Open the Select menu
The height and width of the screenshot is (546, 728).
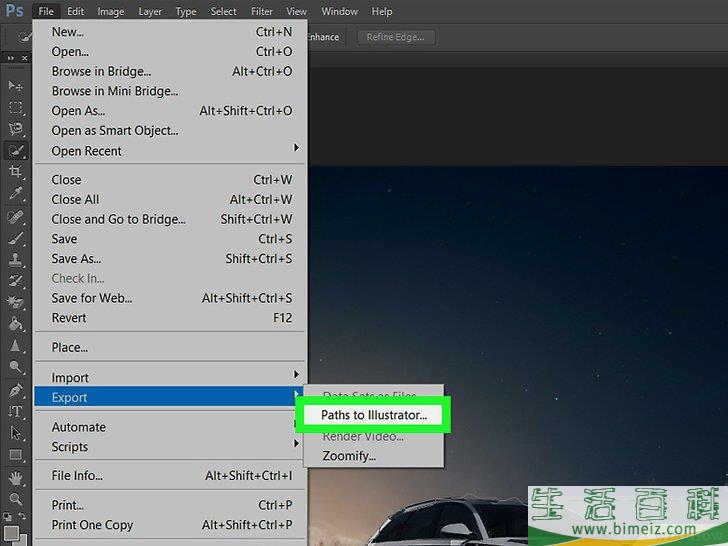click(x=223, y=11)
